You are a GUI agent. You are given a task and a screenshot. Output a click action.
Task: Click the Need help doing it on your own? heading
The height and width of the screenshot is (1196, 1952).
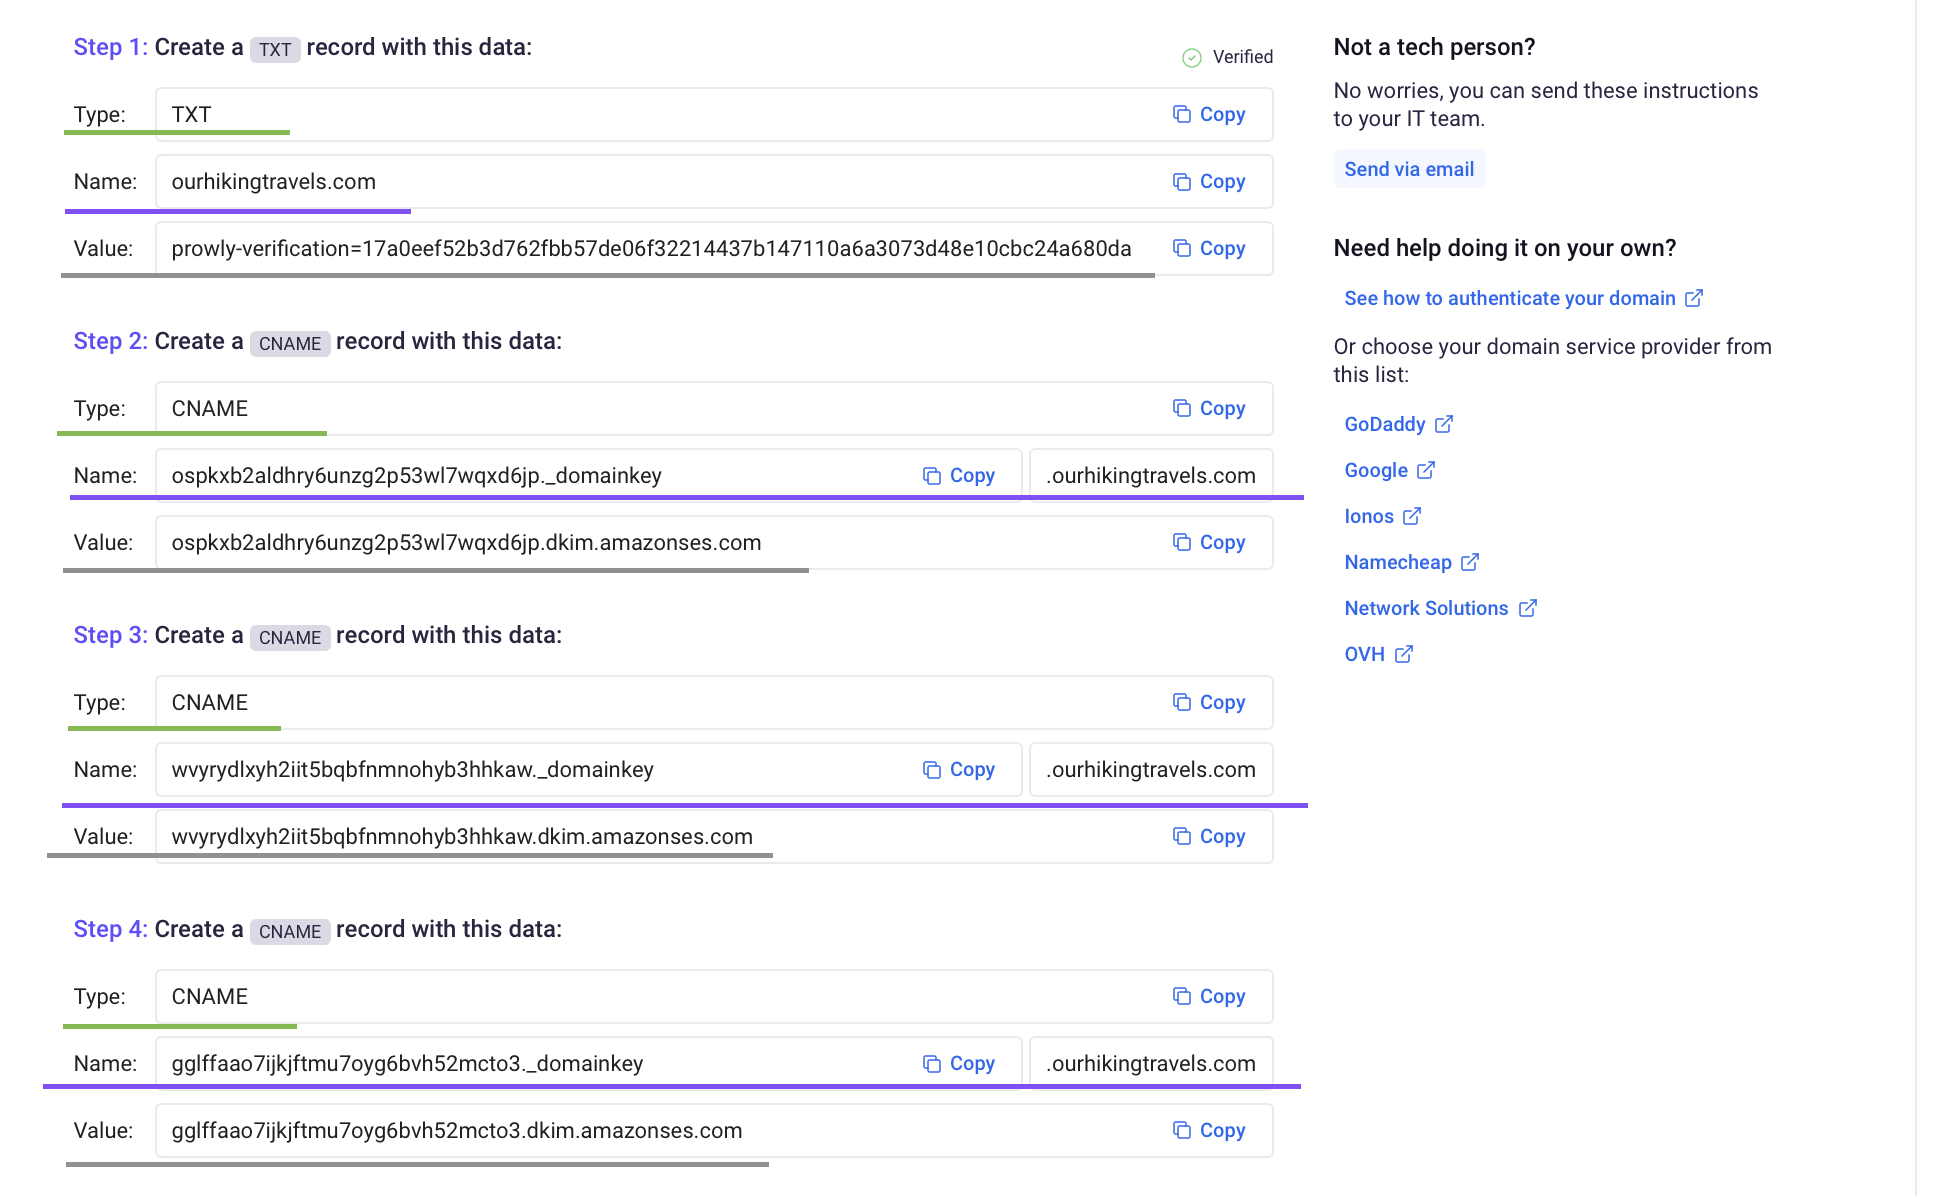1504,248
